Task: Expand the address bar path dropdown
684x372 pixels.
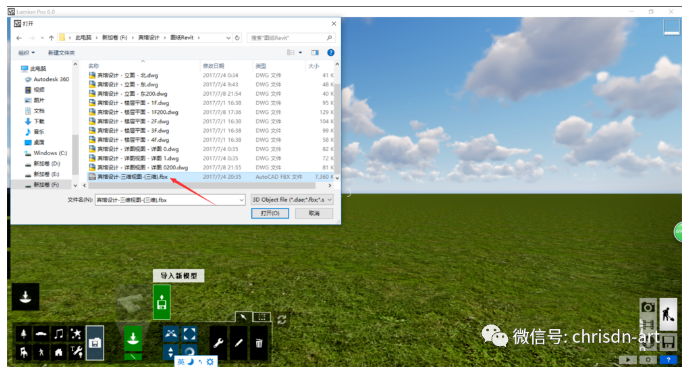Action: [x=228, y=38]
